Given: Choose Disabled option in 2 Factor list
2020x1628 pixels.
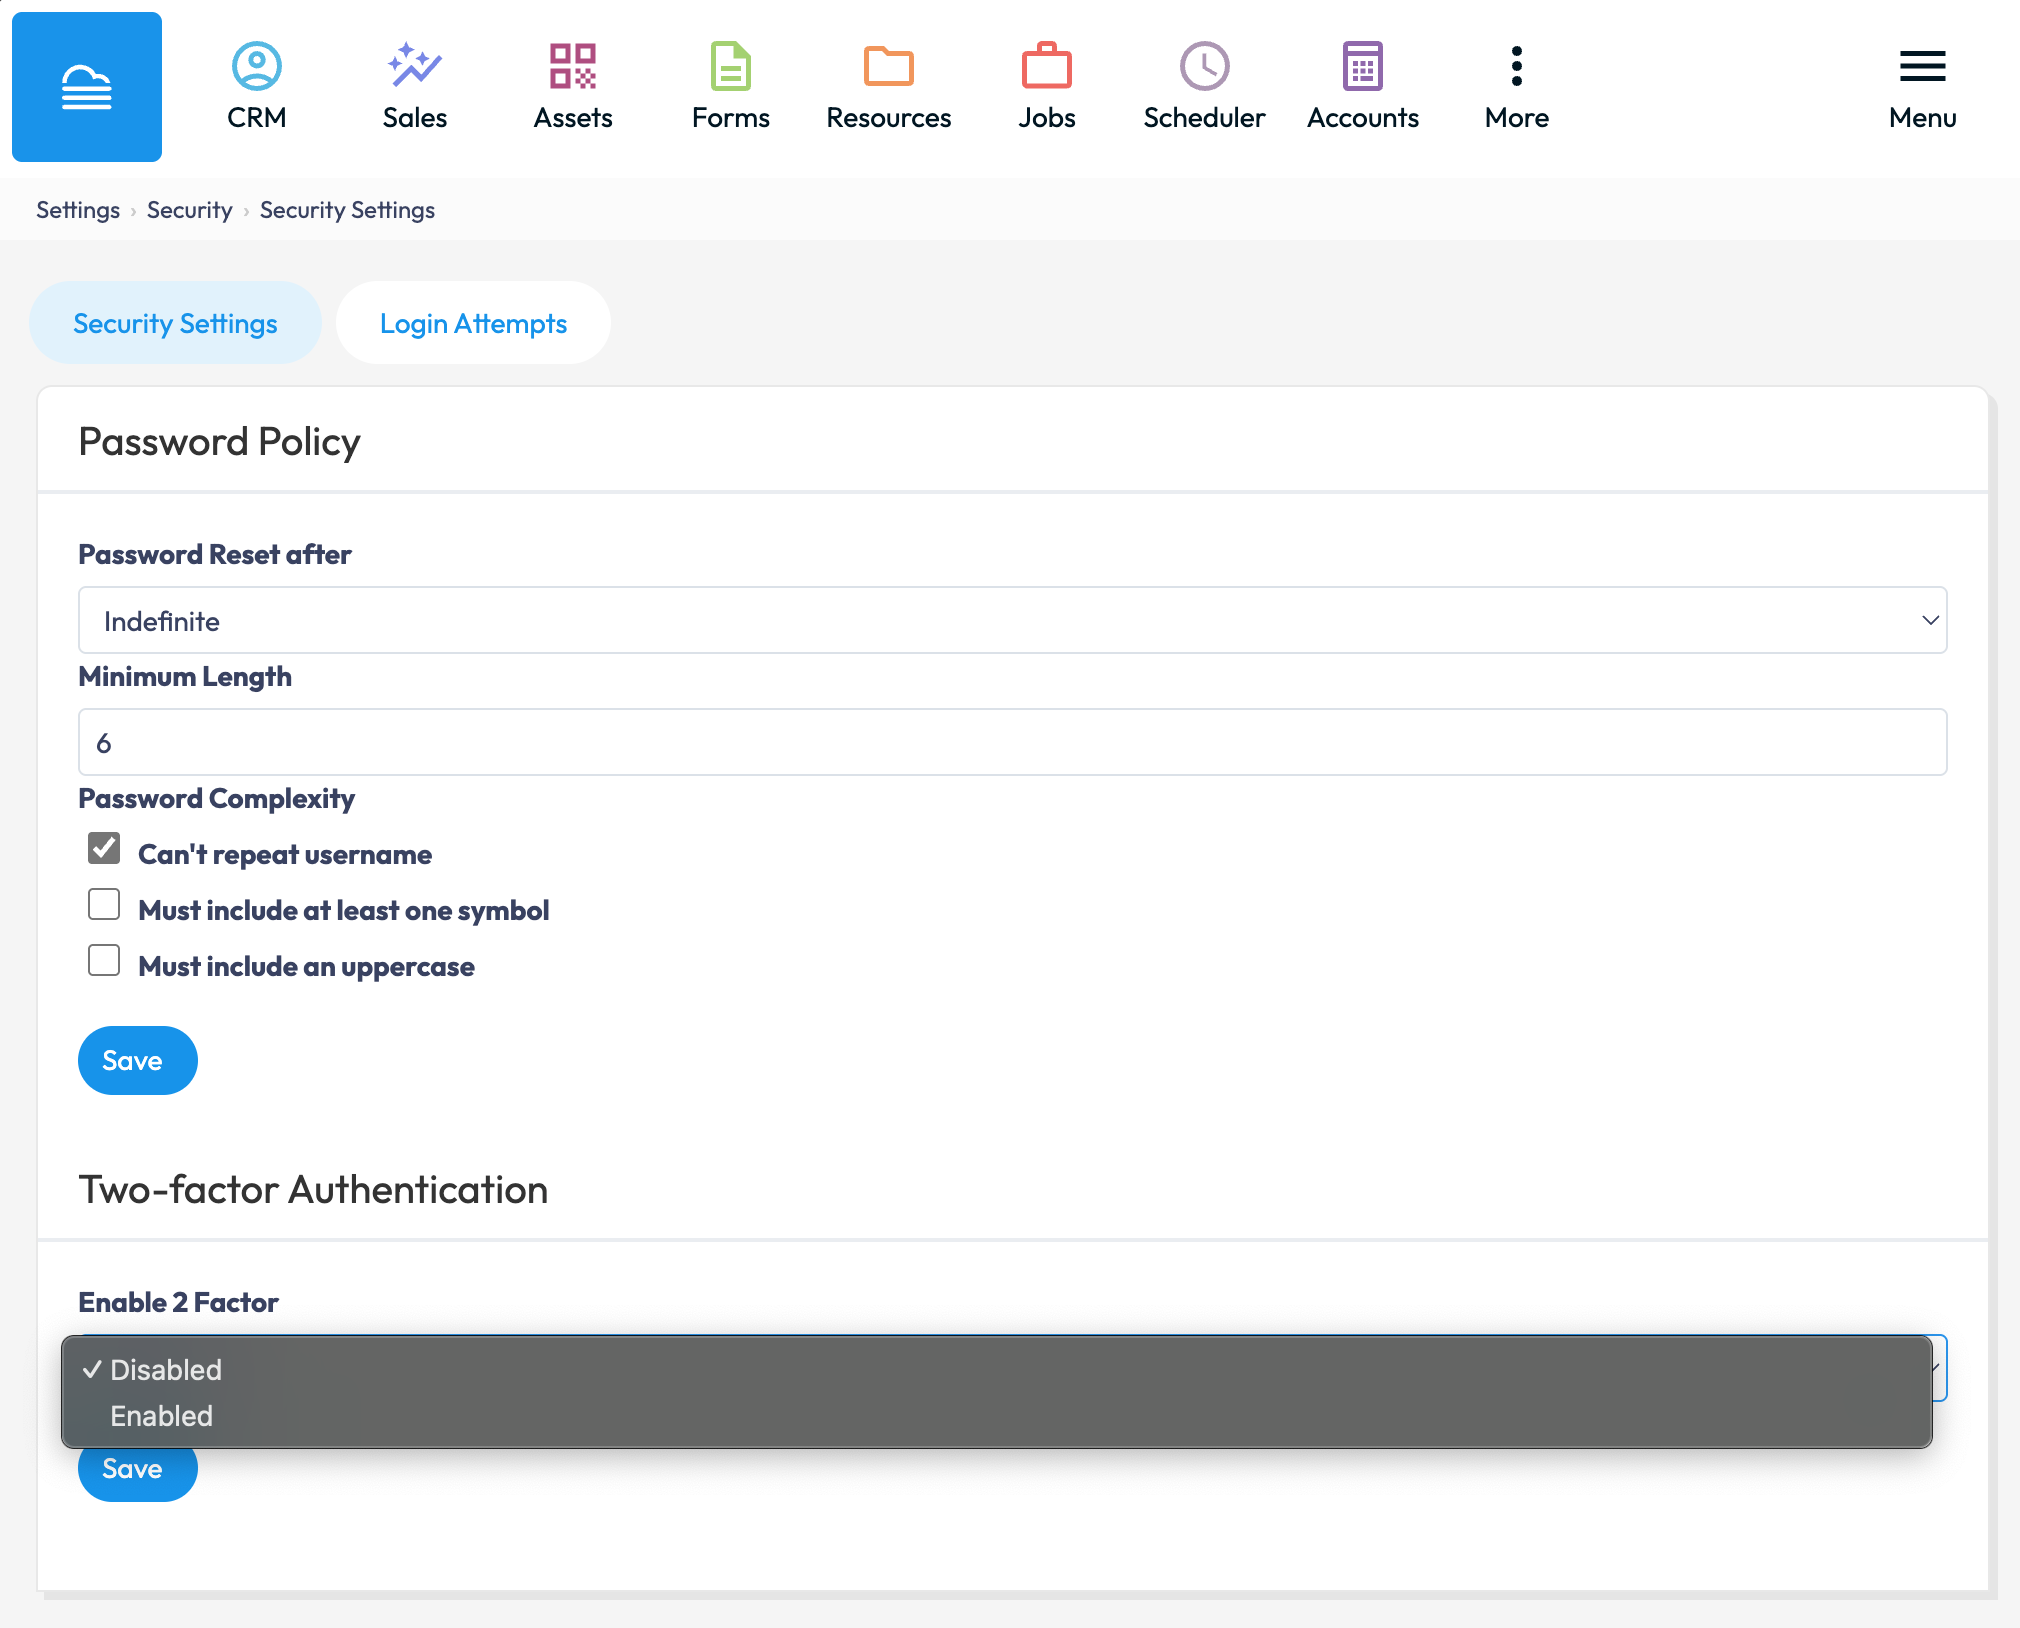Looking at the screenshot, I should coord(166,1370).
